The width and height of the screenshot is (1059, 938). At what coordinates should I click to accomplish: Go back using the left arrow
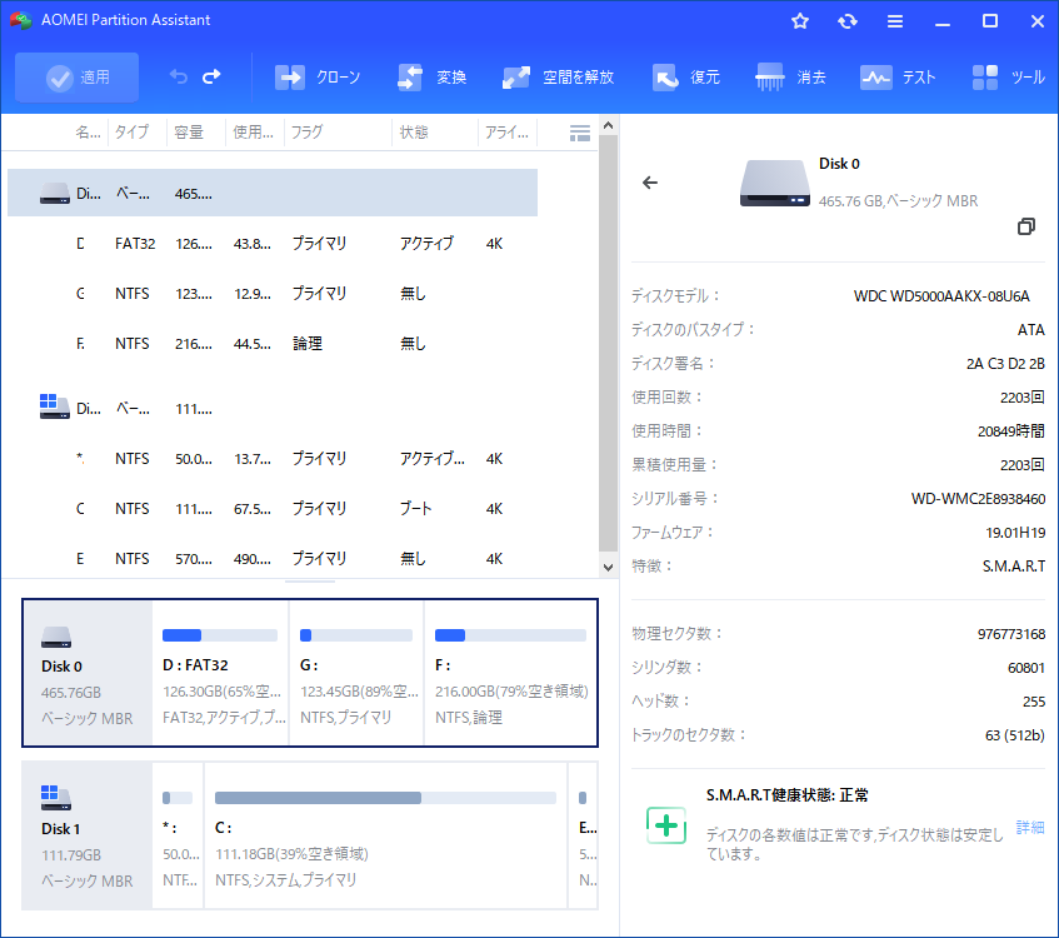click(650, 182)
